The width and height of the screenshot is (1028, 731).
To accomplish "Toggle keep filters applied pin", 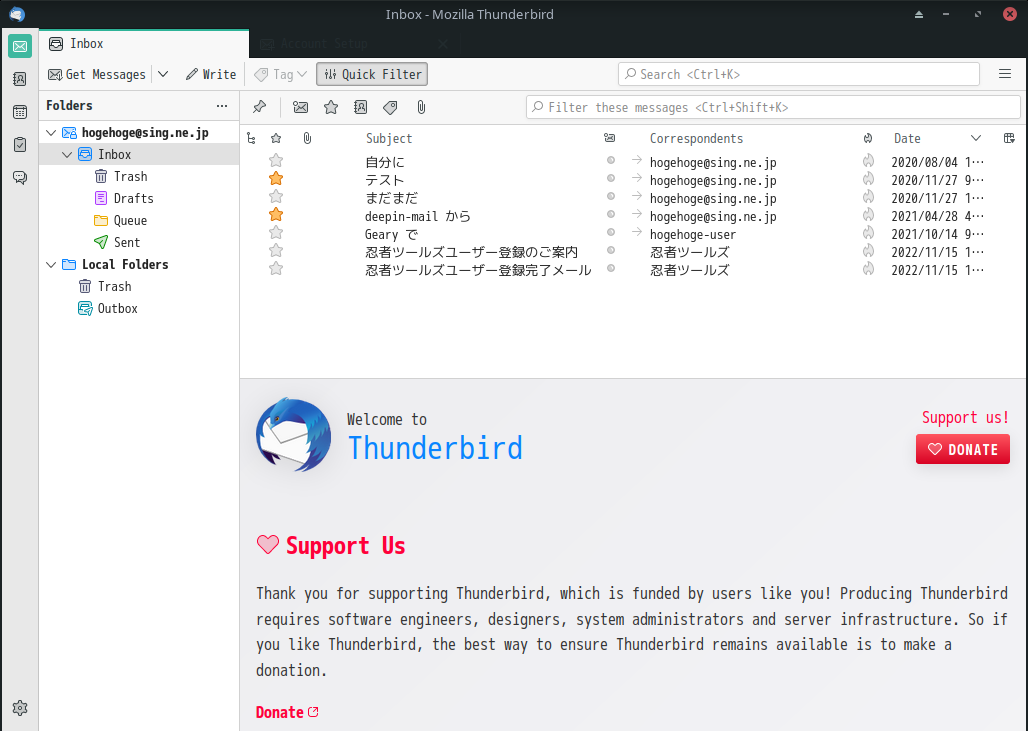I will point(260,107).
